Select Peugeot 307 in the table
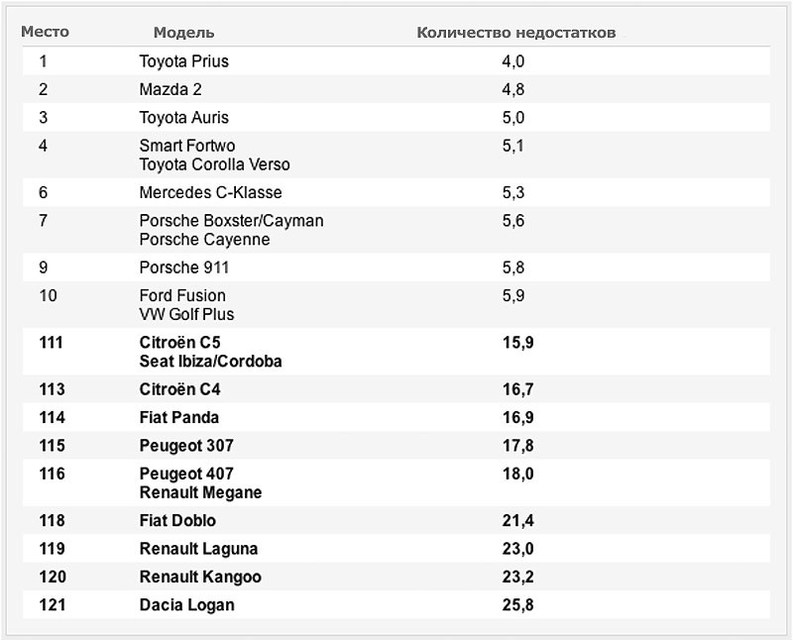Image resolution: width=793 pixels, height=640 pixels. (186, 446)
